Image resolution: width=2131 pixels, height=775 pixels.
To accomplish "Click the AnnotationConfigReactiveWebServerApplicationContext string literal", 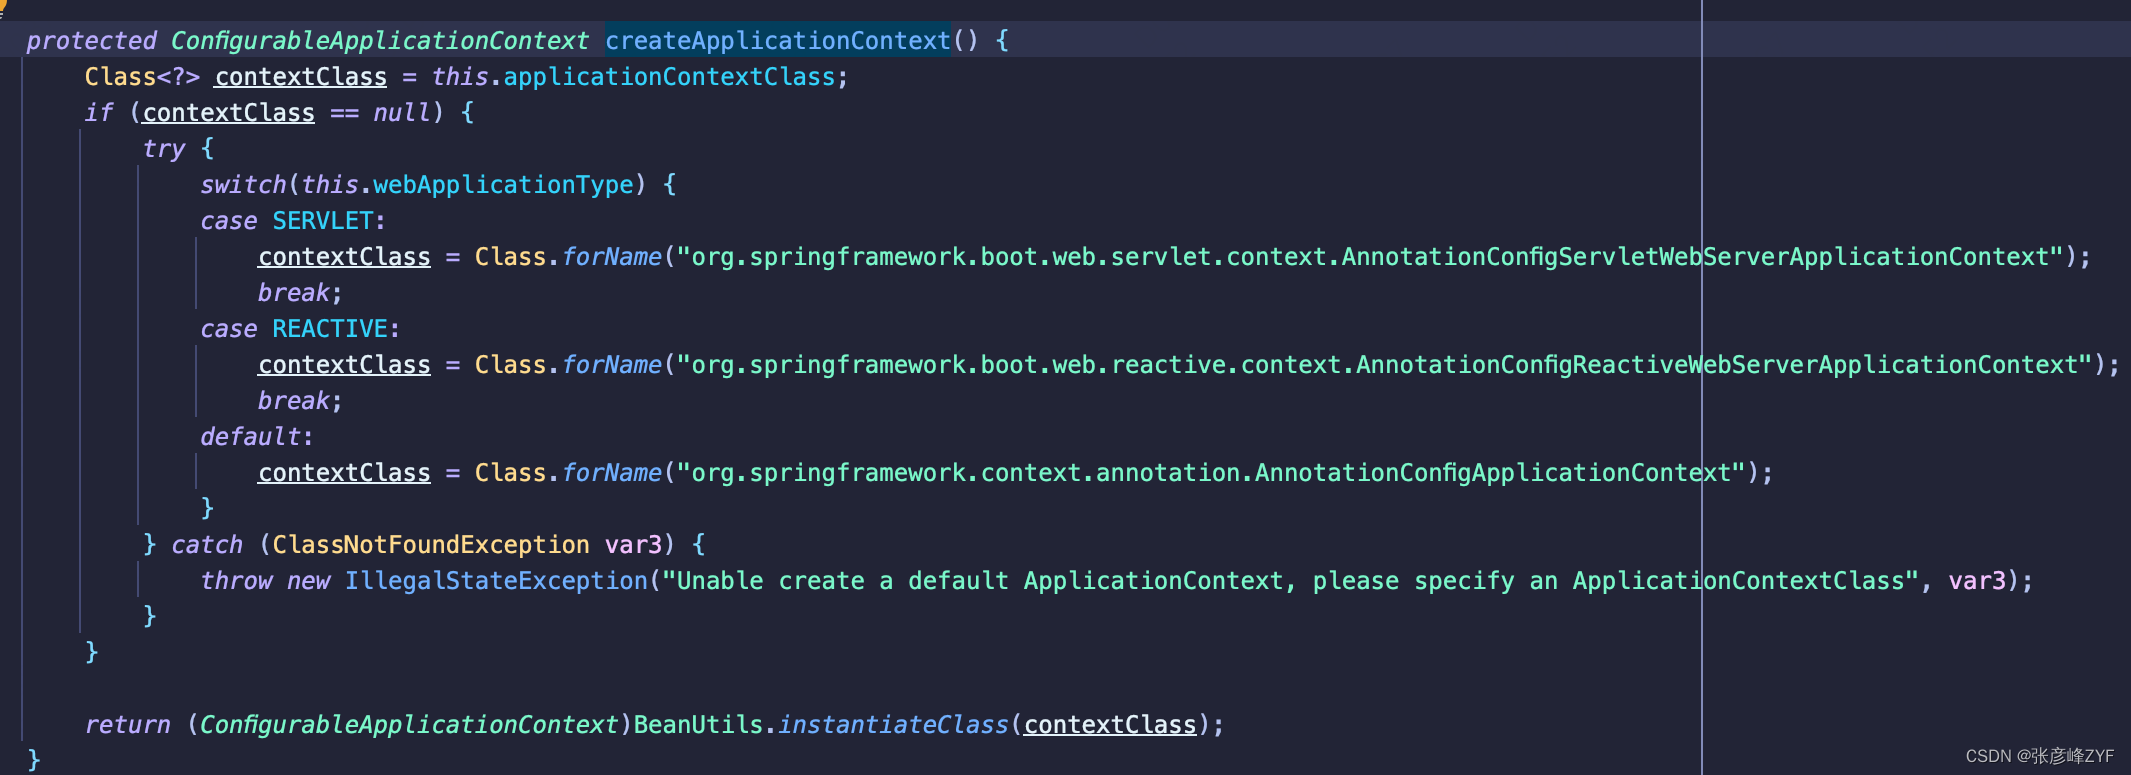I will point(1385,365).
